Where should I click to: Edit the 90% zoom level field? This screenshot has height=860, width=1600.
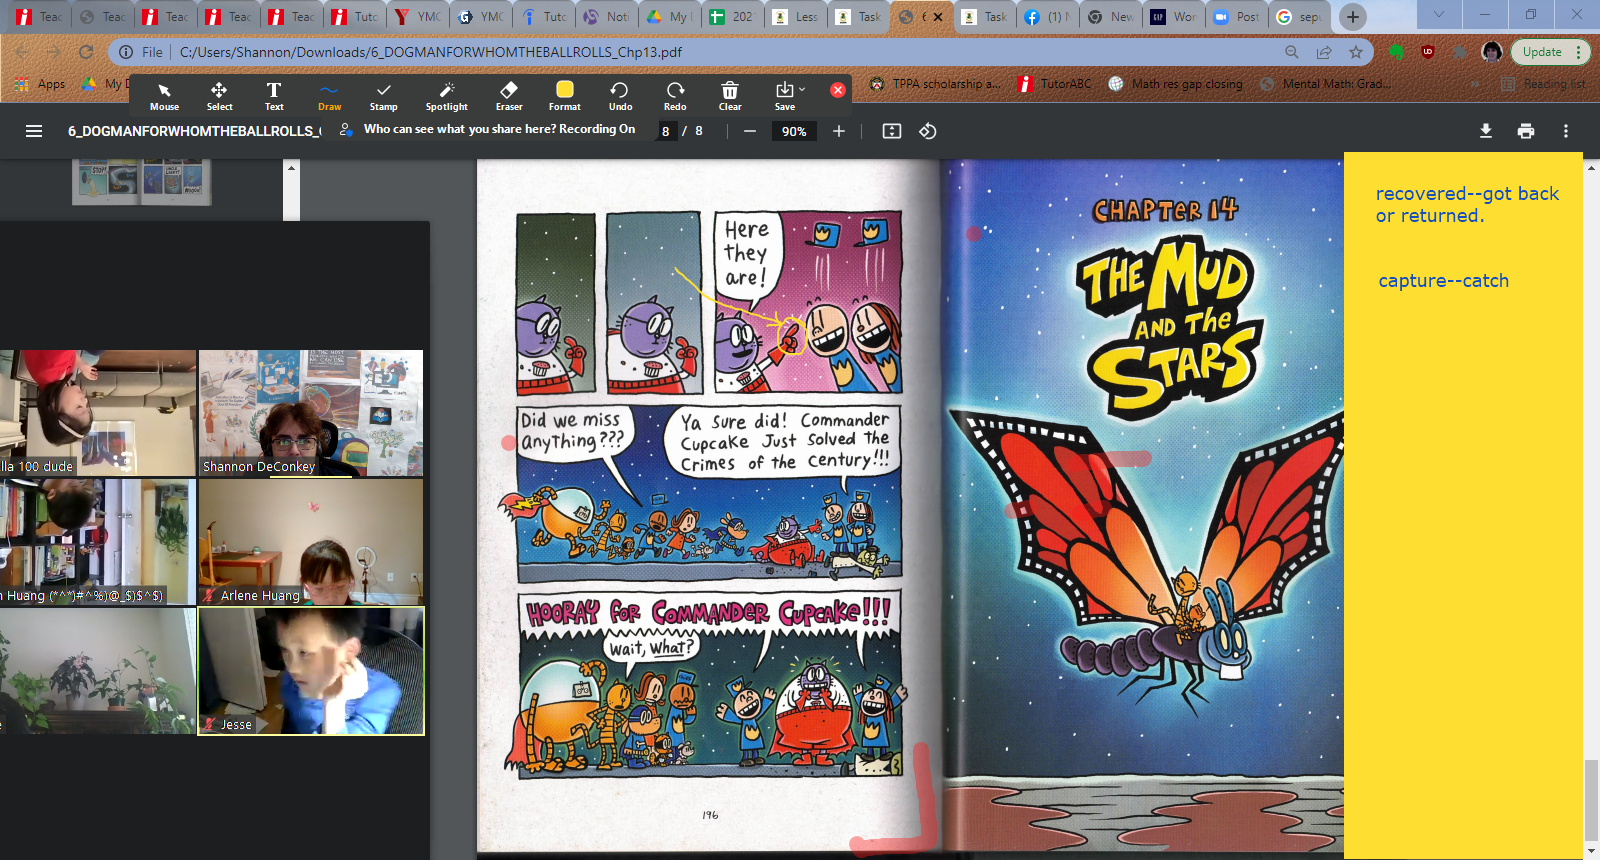coord(794,131)
